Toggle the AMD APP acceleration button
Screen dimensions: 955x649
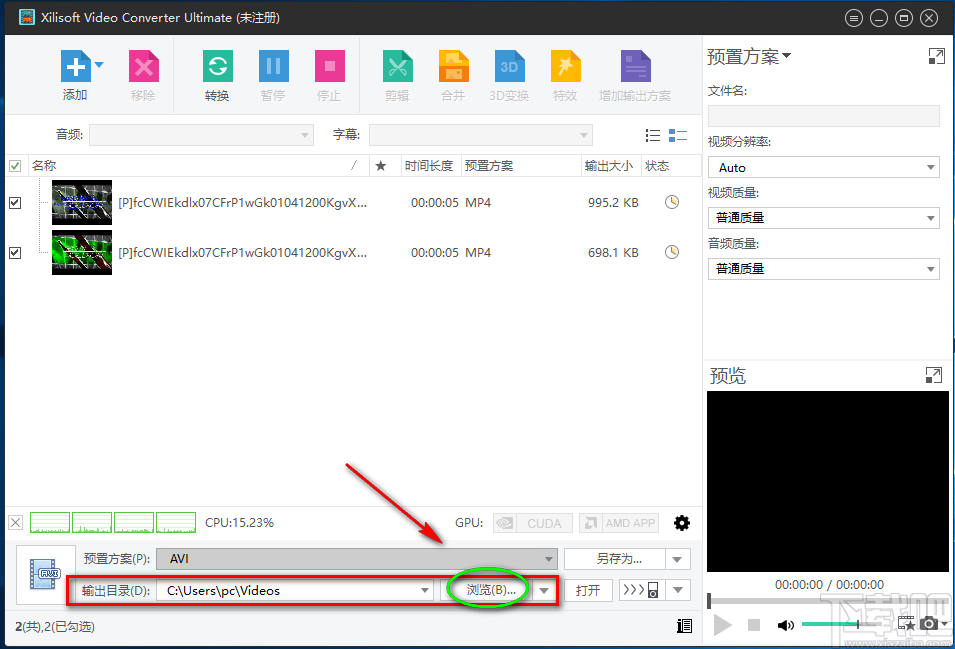[619, 523]
